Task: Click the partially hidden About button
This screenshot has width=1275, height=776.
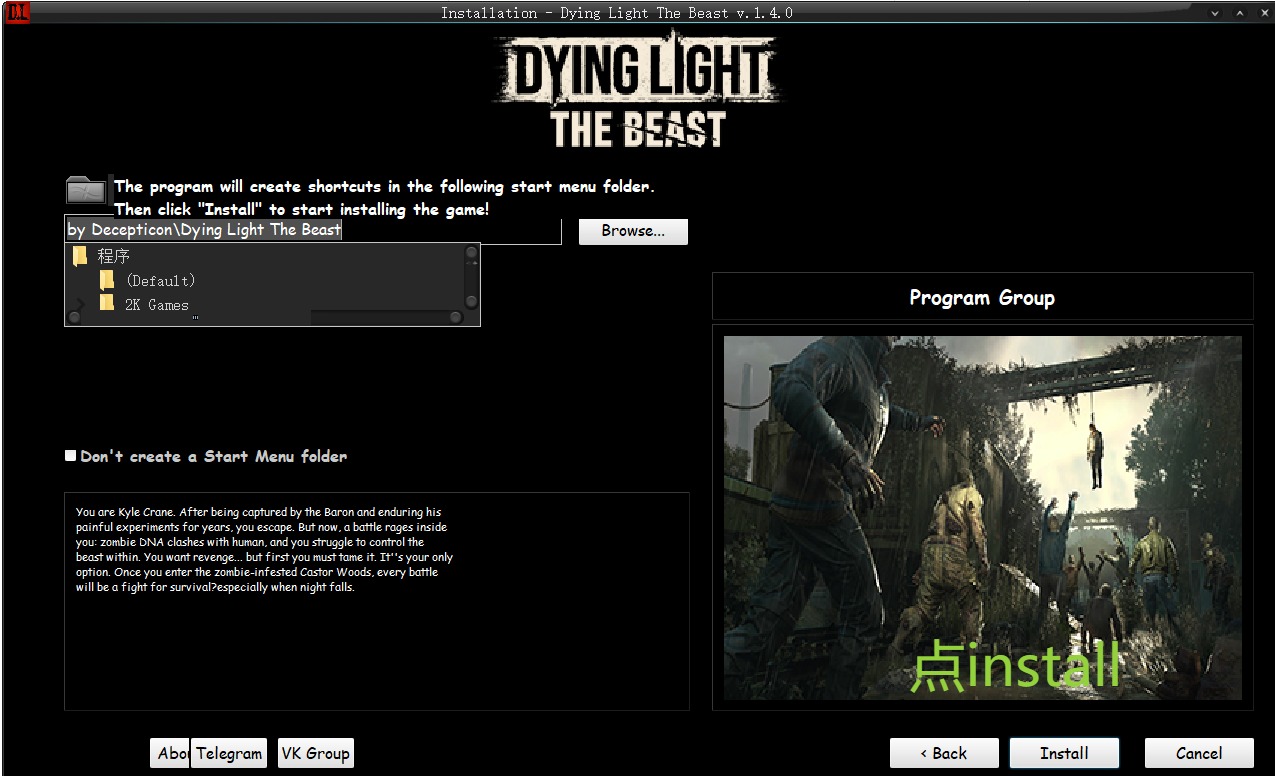Action: 171,753
